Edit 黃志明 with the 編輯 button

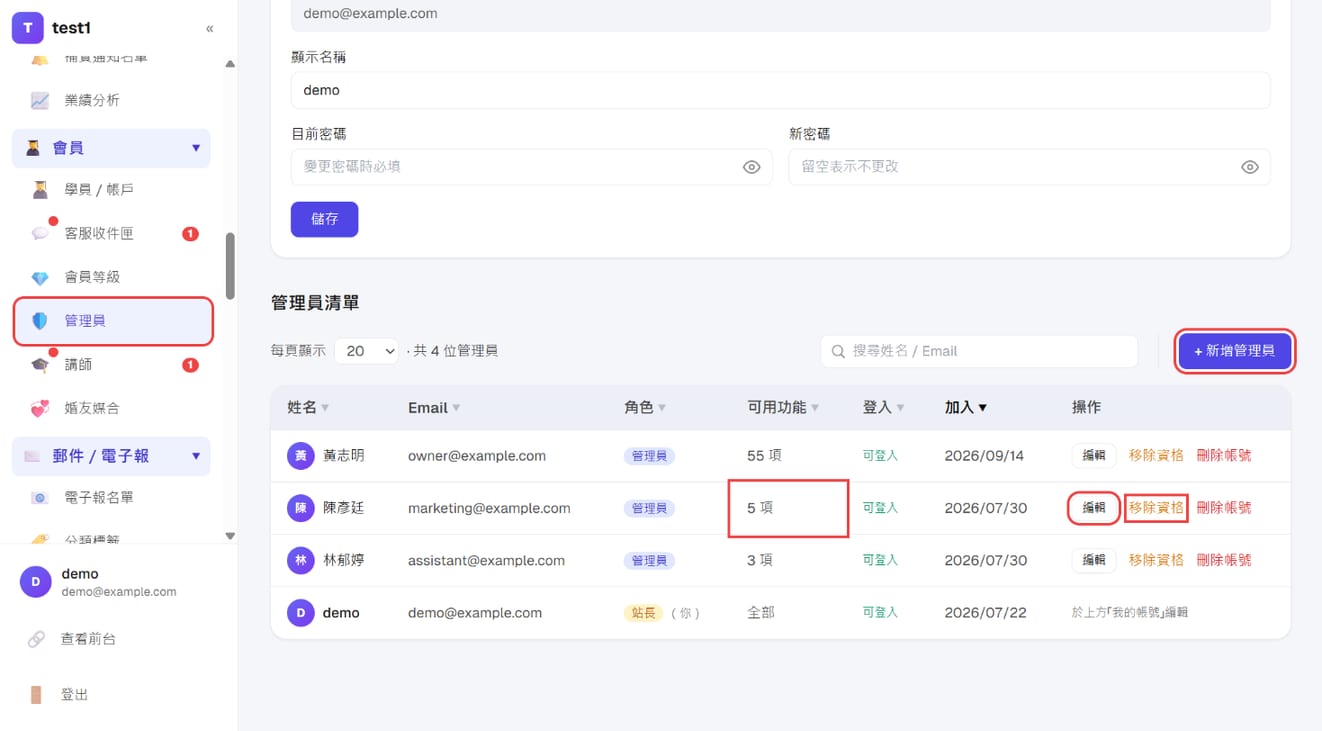point(1094,456)
